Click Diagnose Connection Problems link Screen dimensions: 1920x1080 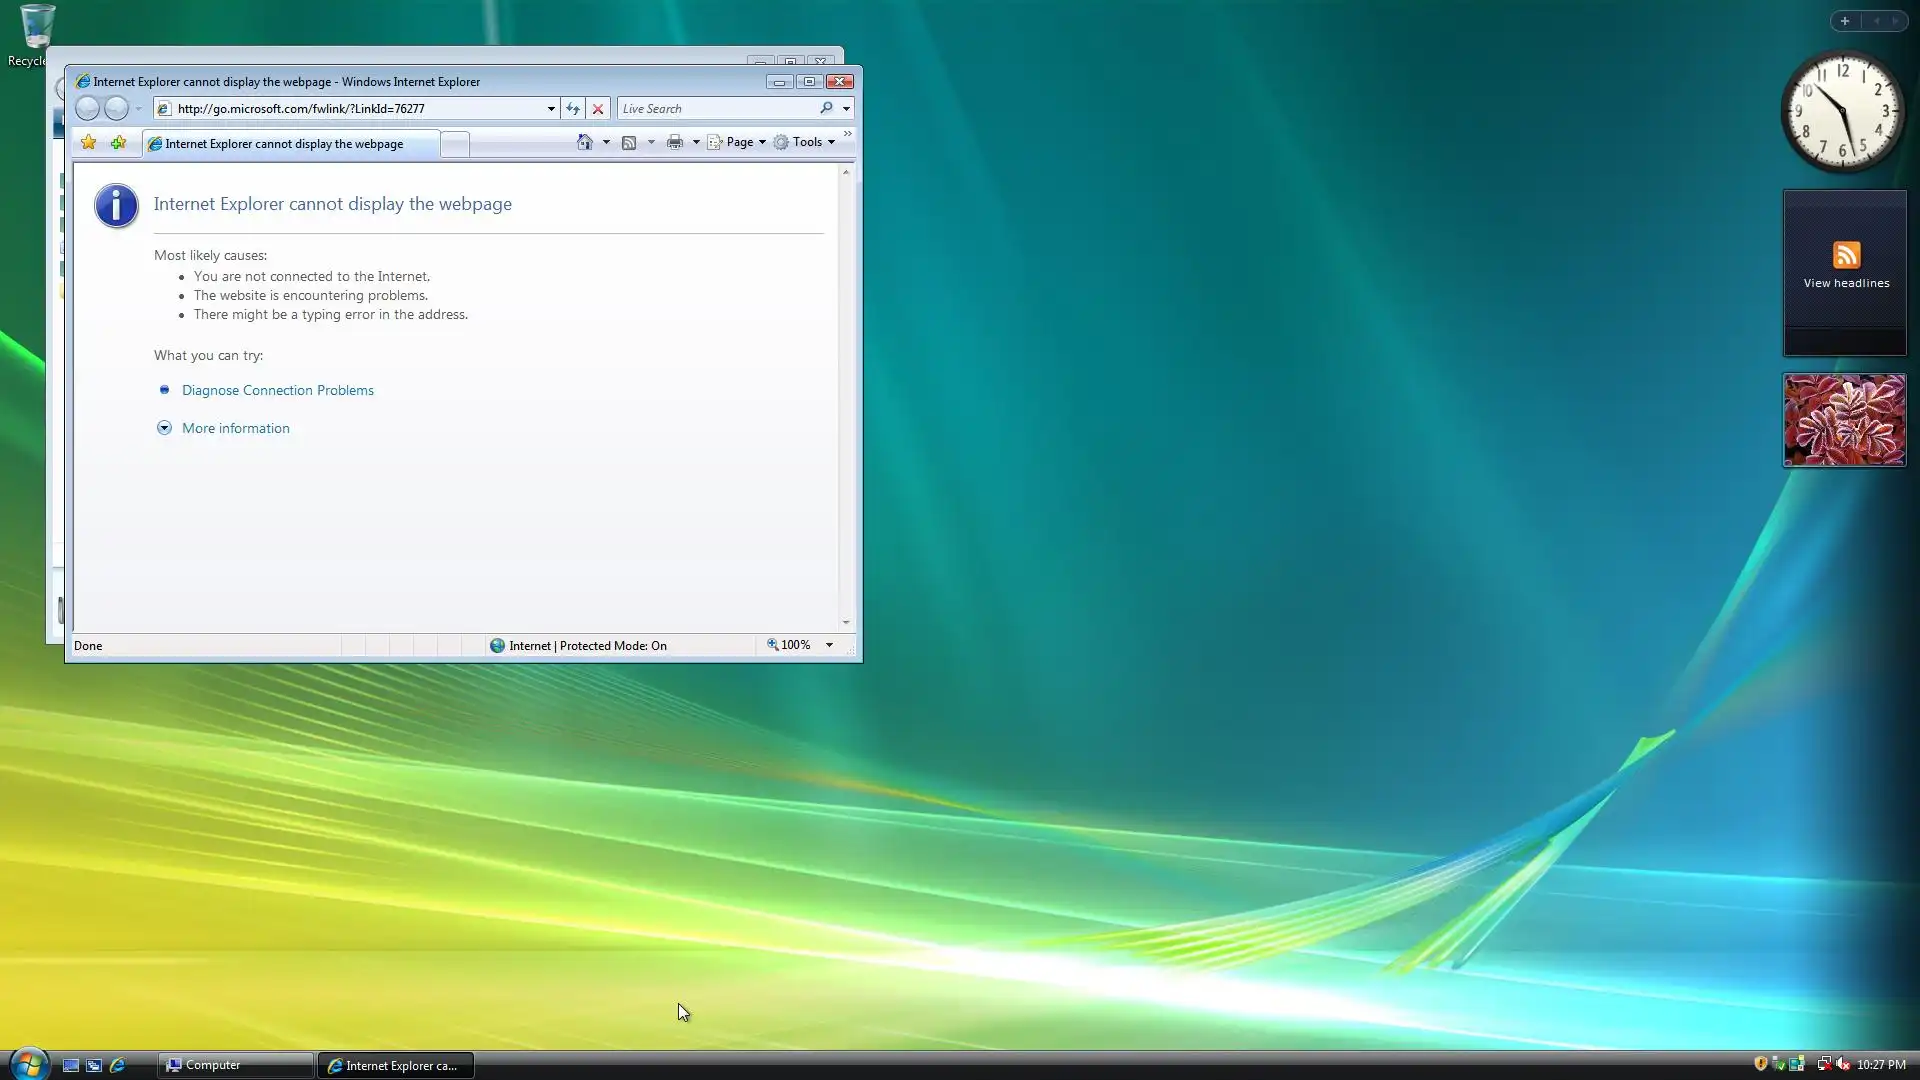[277, 390]
